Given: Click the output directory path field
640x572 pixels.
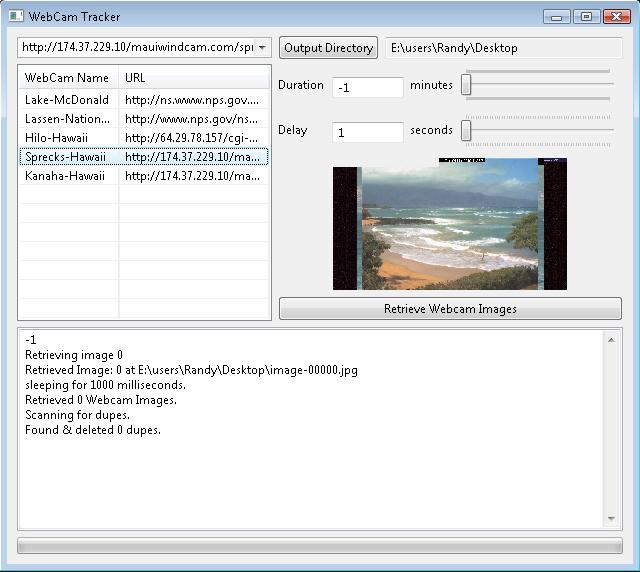Looking at the screenshot, I should tap(503, 48).
